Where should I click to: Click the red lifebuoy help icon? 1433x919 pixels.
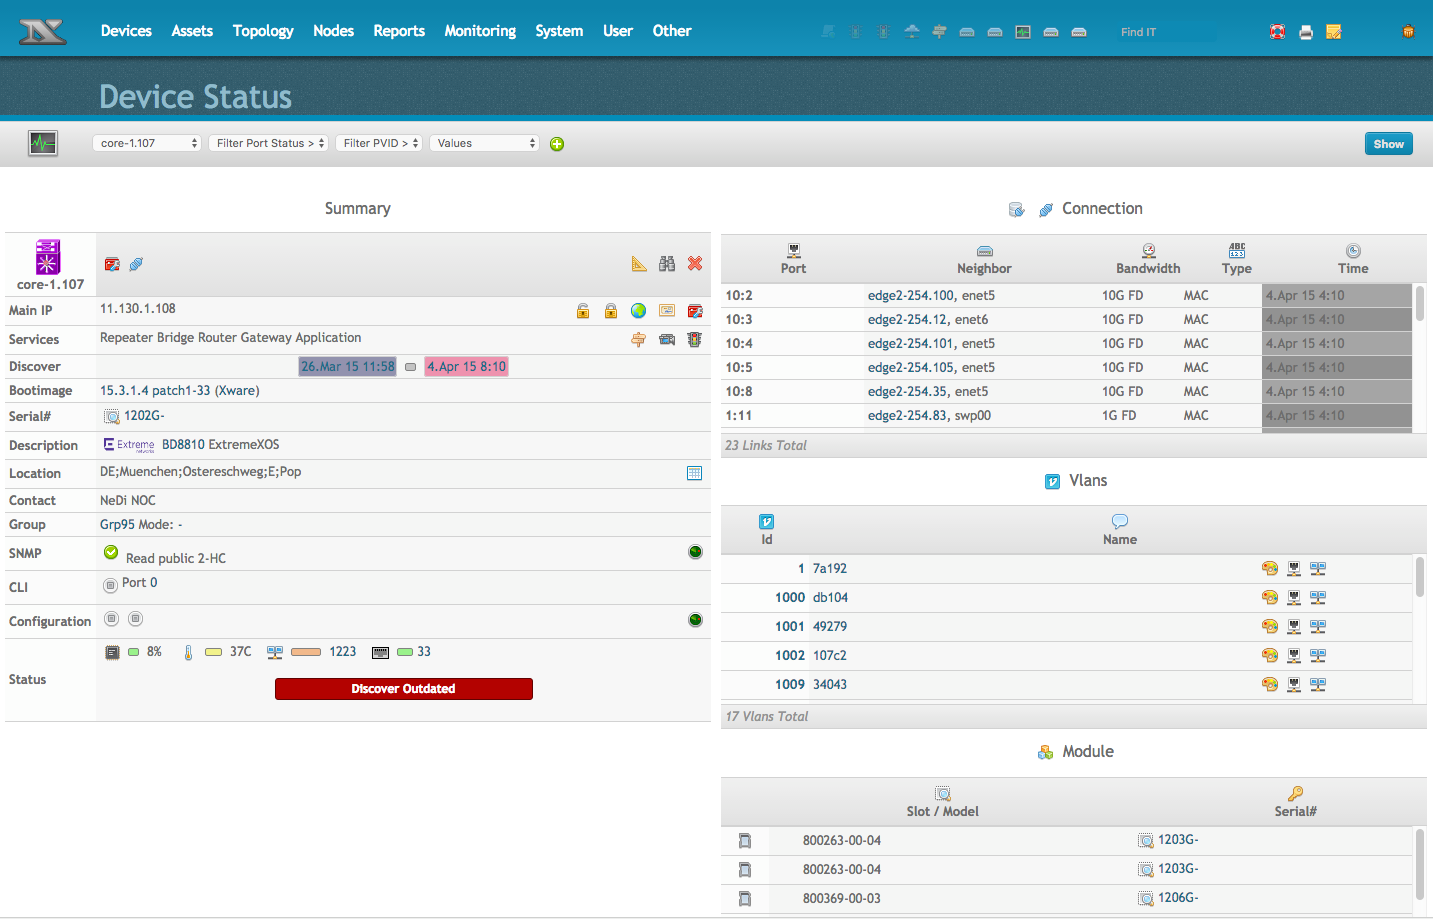point(1277,32)
